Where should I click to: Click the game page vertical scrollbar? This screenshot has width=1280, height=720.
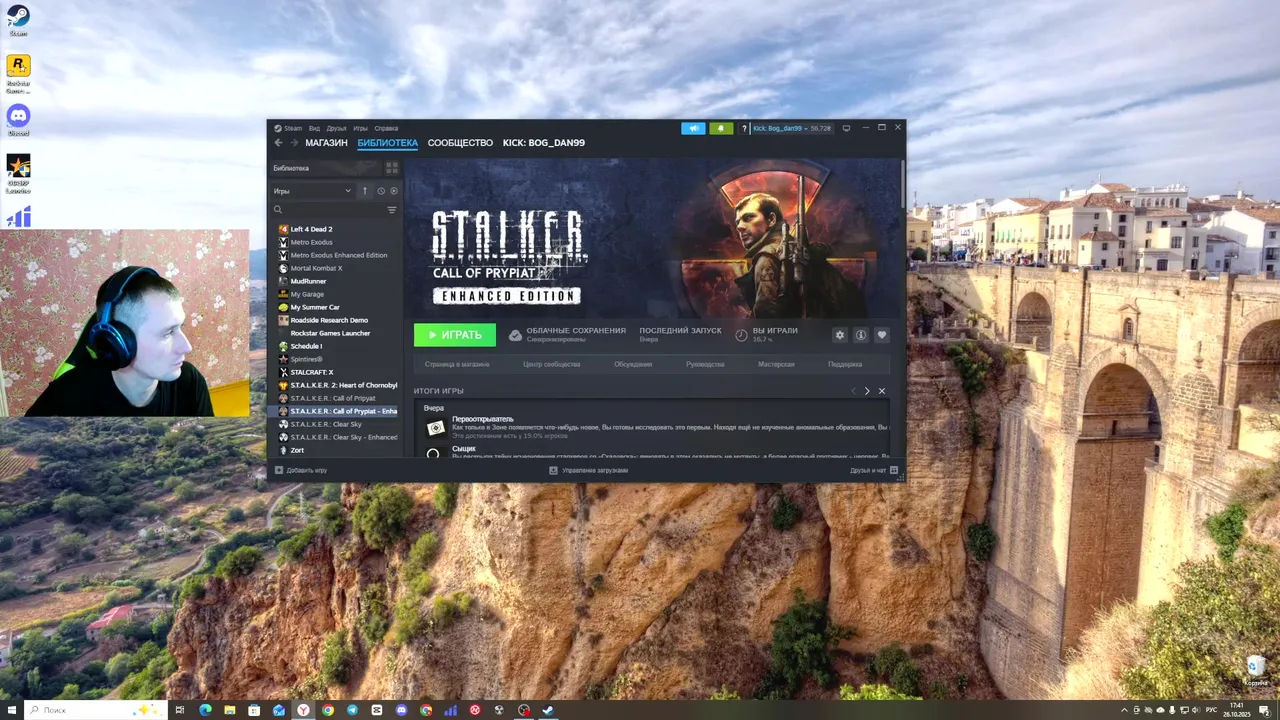(902, 186)
